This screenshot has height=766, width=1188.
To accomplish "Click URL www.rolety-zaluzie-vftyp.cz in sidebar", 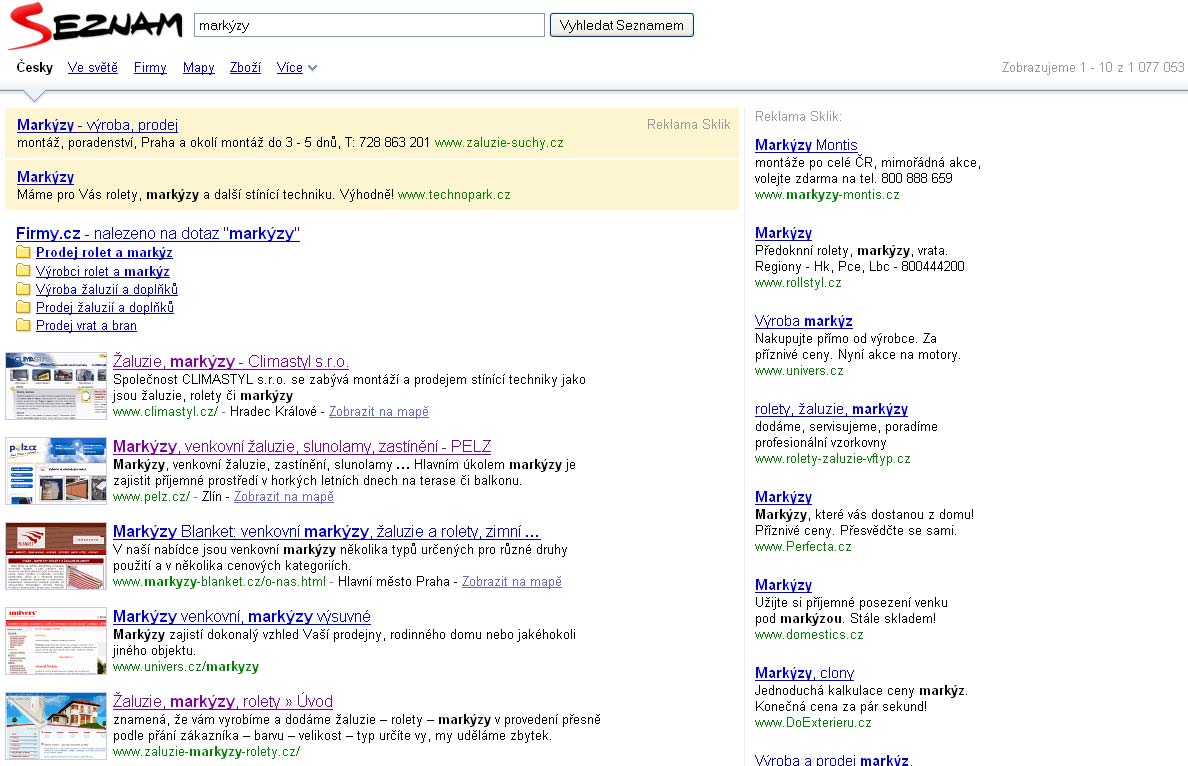I will (833, 458).
